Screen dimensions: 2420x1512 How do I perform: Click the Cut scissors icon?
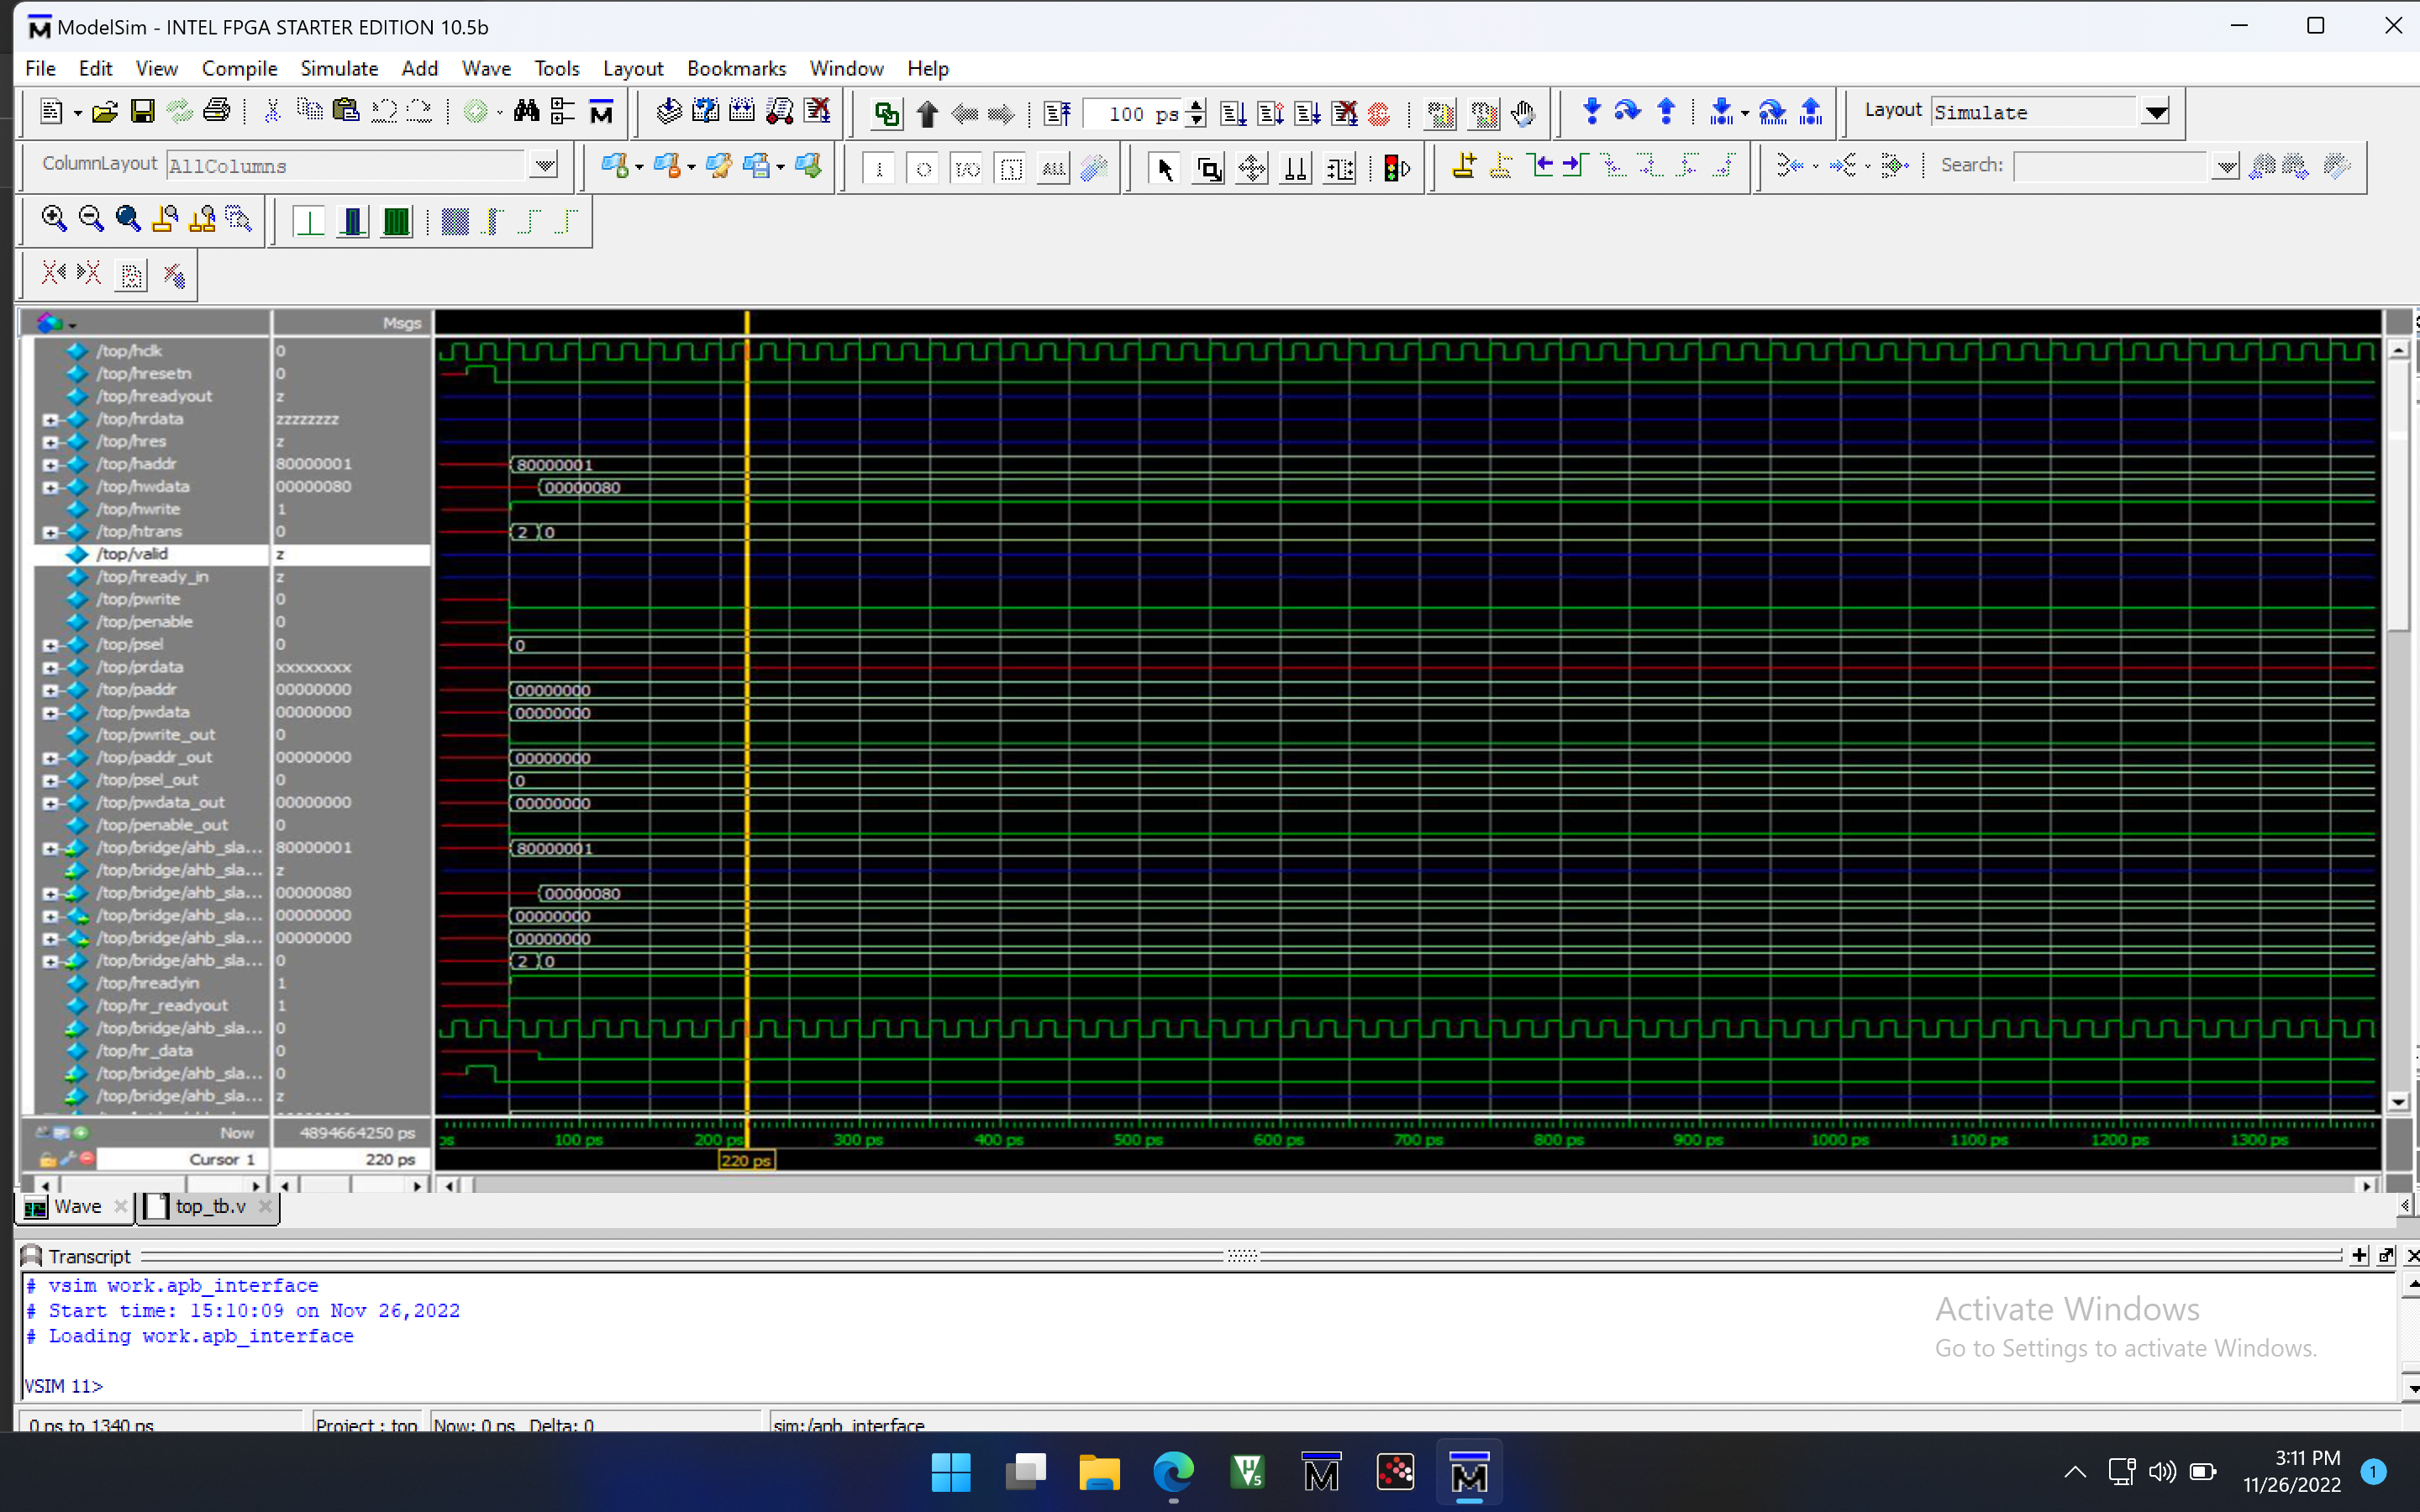point(271,112)
